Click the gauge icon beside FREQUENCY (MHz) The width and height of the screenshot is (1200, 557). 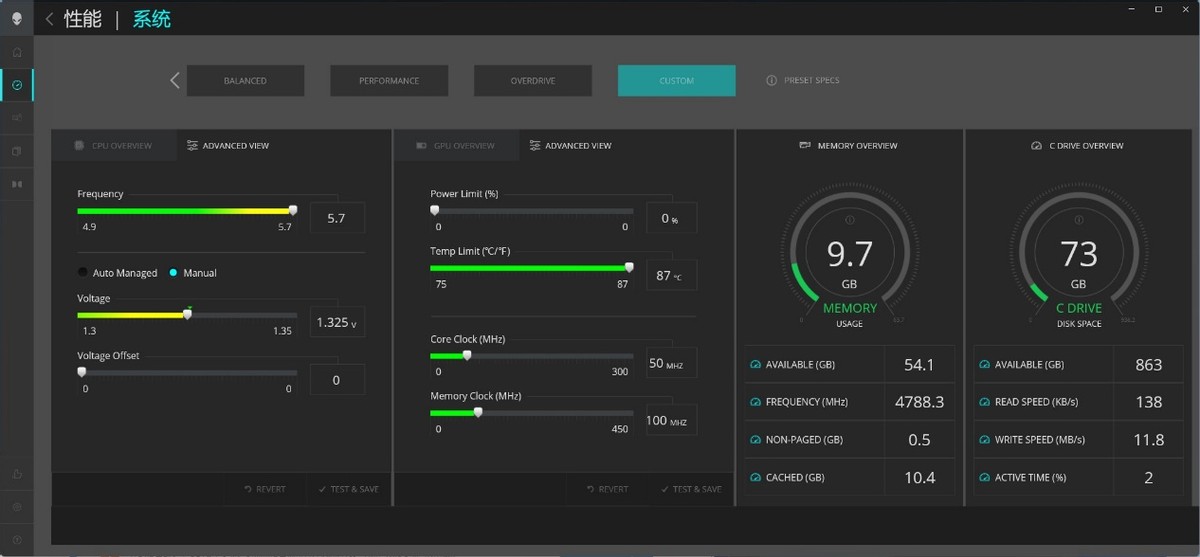pos(755,402)
